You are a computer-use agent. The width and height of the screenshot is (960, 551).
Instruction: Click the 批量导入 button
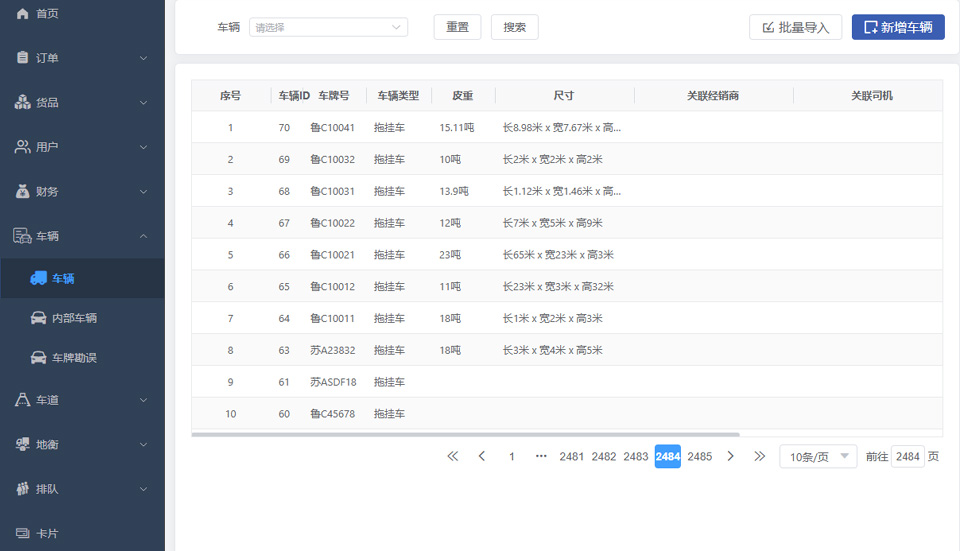click(795, 28)
